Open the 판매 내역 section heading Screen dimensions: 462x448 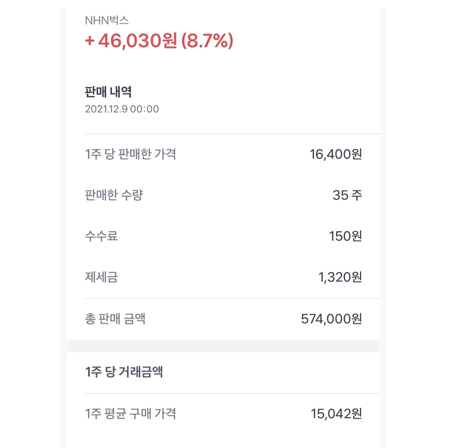tap(108, 92)
